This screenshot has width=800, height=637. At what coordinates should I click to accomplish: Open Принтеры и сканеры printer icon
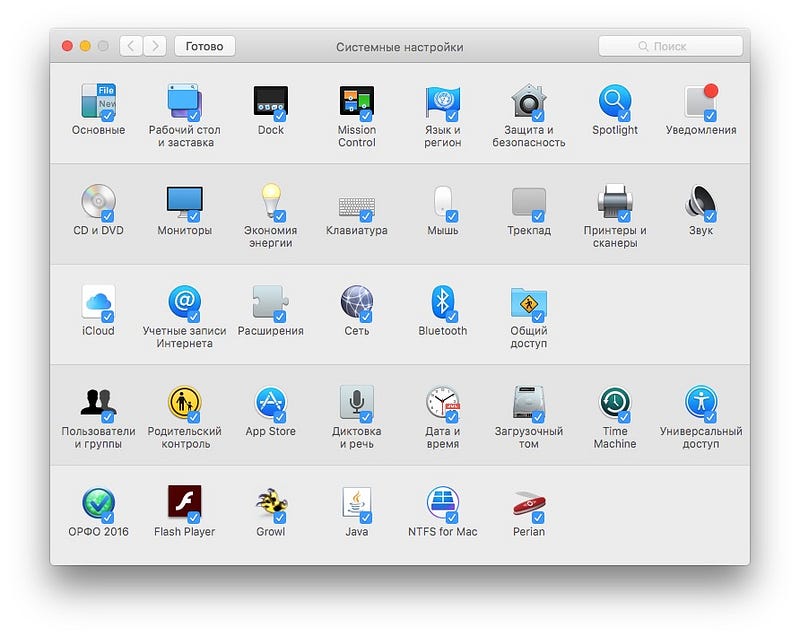point(615,201)
